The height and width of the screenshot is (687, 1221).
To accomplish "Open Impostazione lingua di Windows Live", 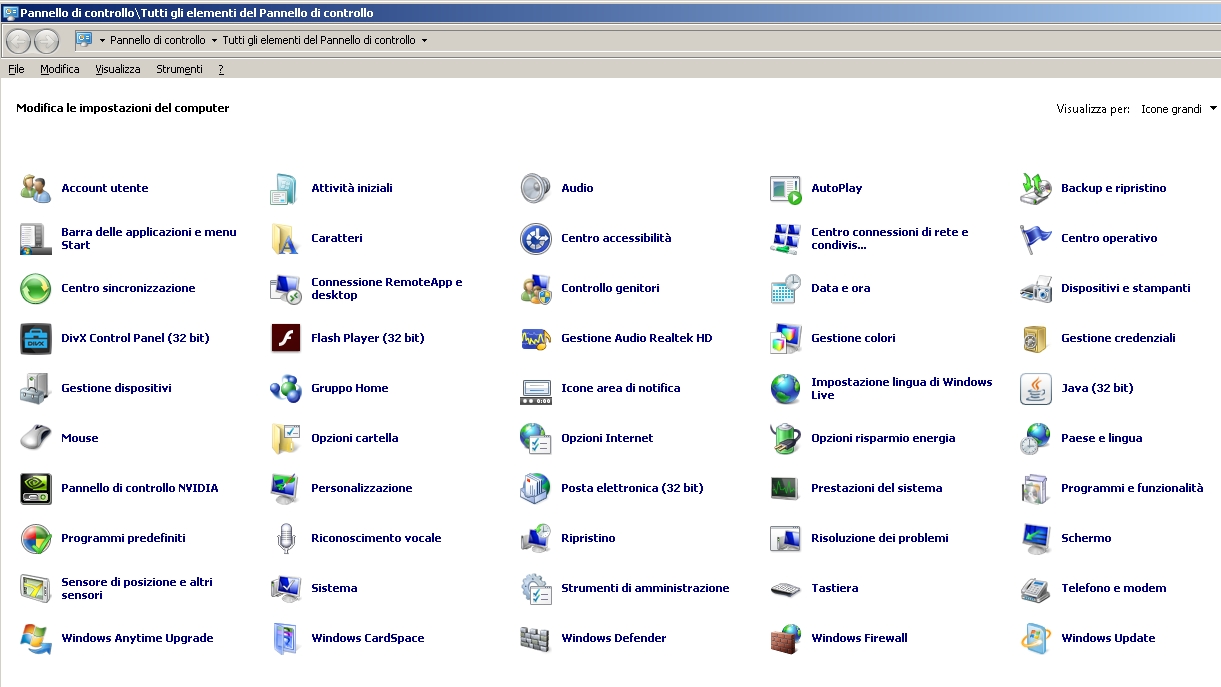I will [902, 388].
